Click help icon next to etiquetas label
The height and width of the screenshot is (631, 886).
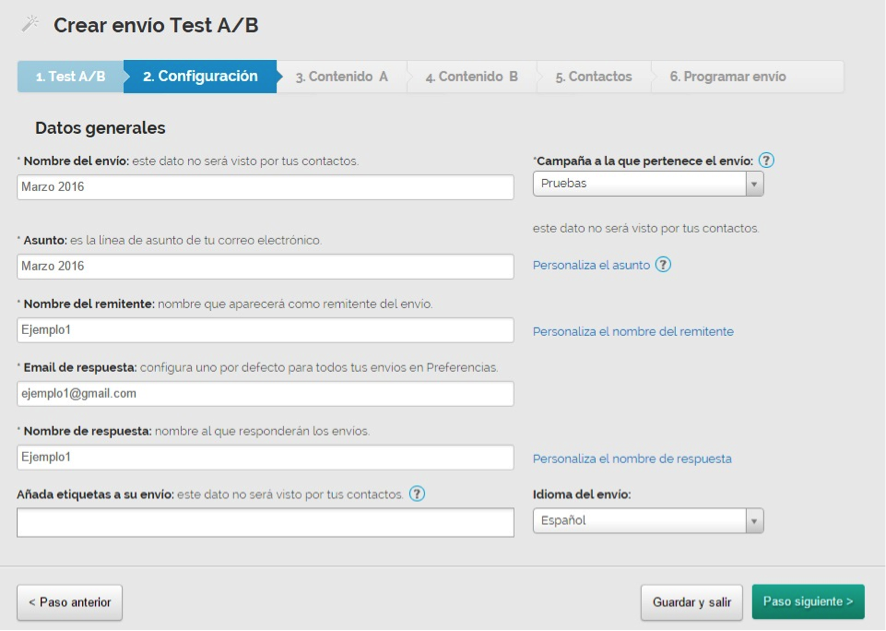click(x=417, y=494)
